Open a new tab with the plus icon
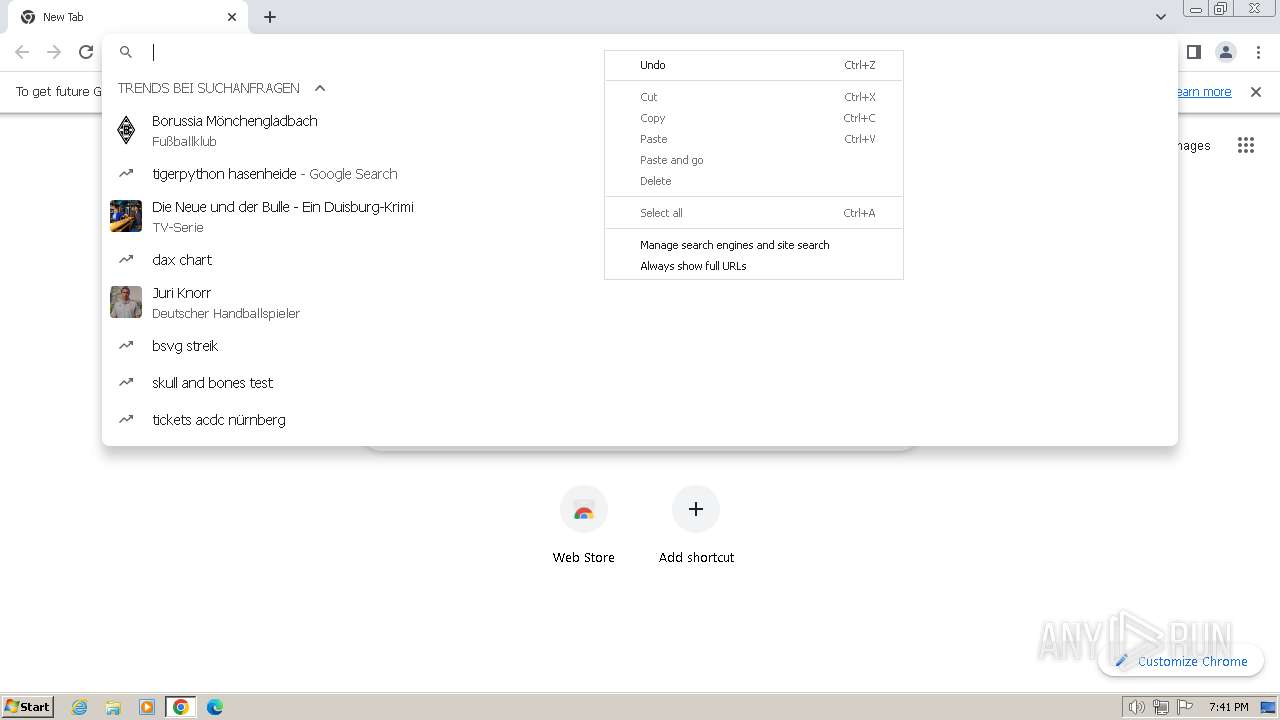 coord(270,17)
